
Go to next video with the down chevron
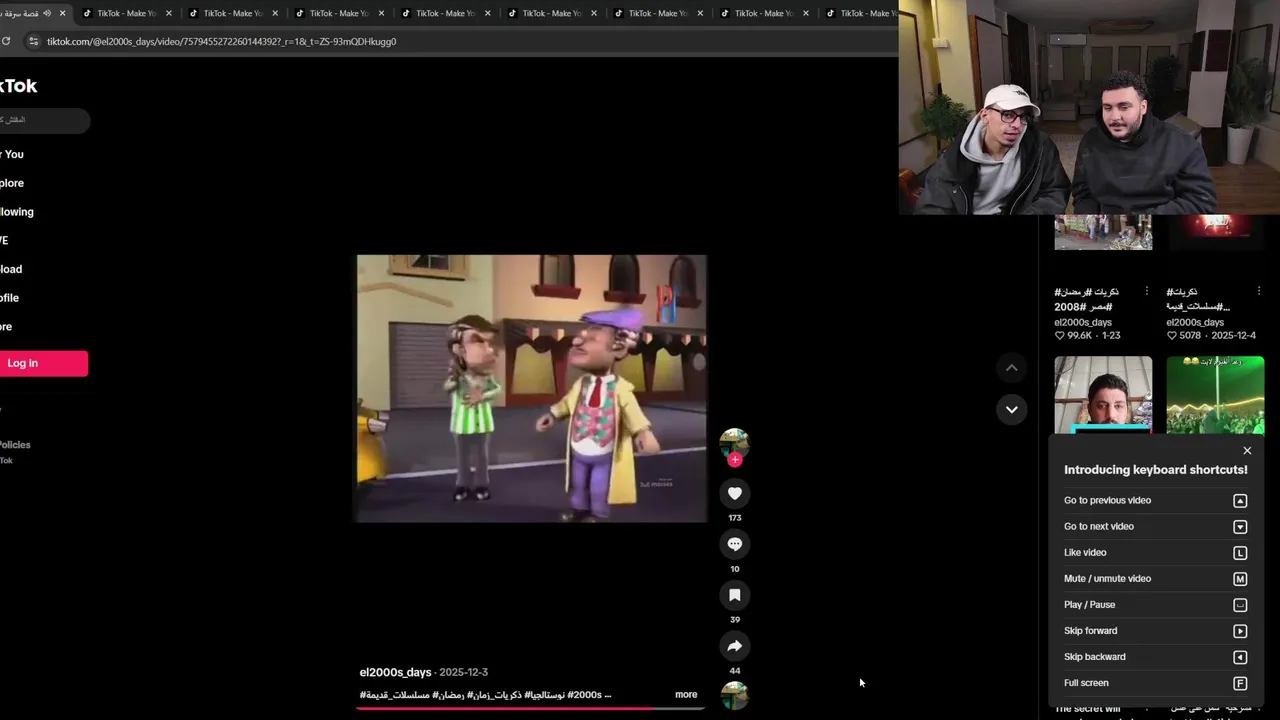click(x=1011, y=409)
